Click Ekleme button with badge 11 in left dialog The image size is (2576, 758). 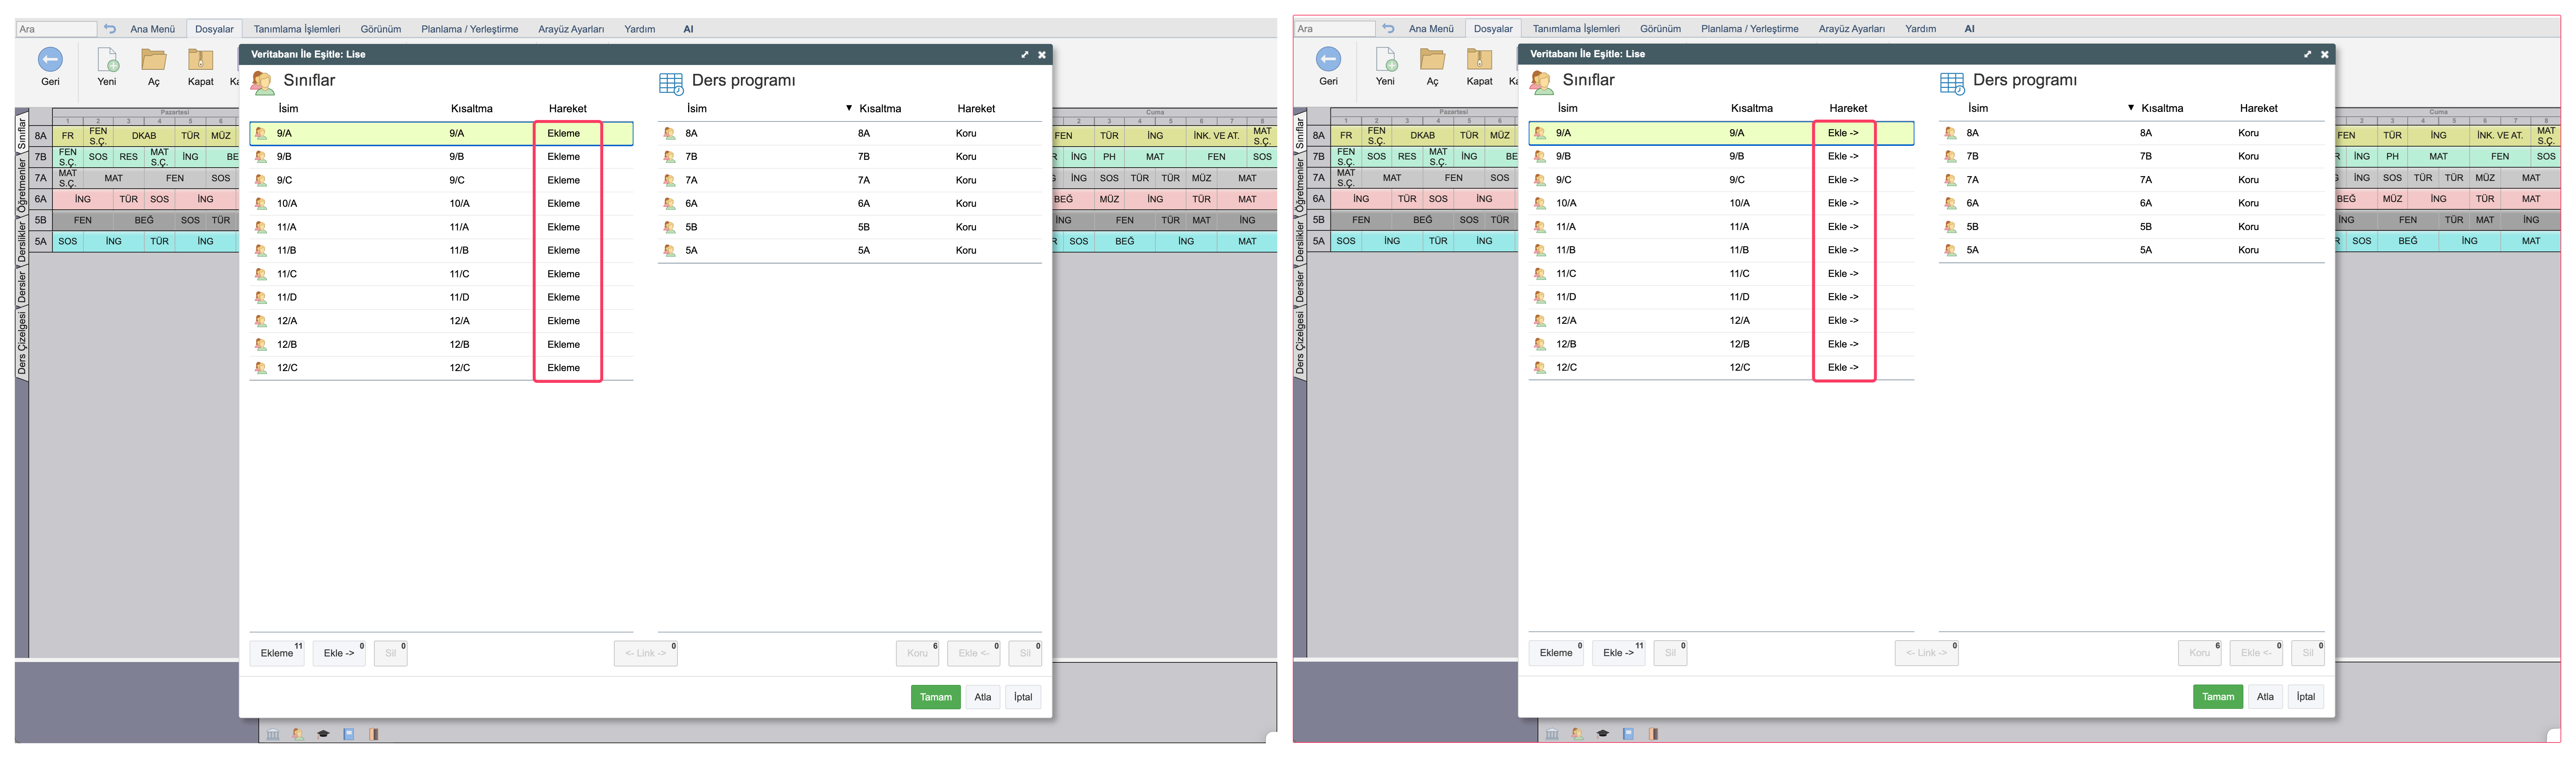click(277, 653)
